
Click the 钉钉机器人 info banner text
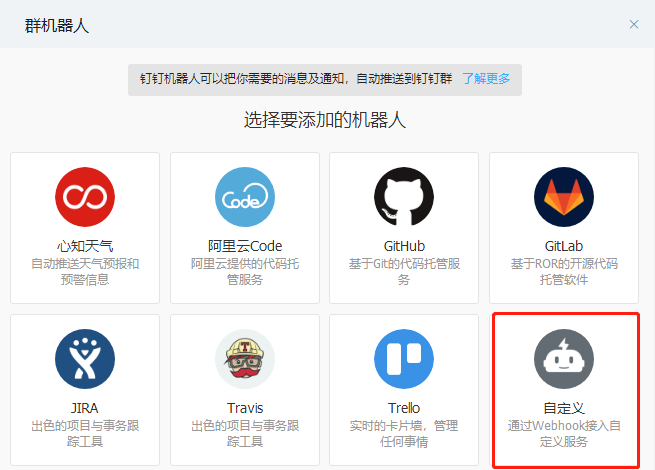296,79
